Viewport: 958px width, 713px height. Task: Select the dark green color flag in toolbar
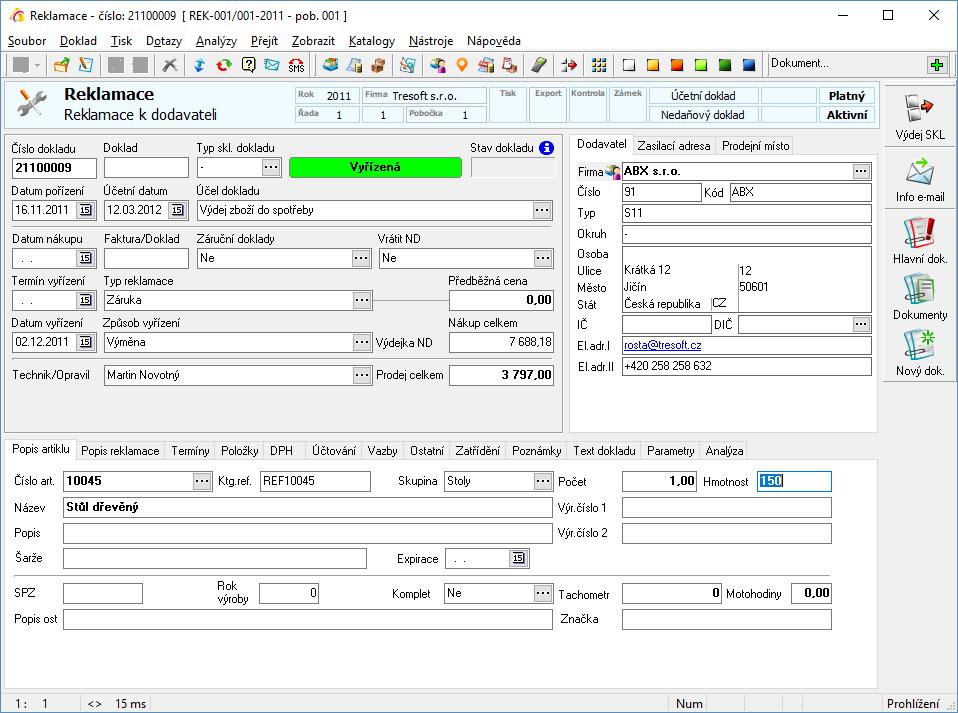725,65
